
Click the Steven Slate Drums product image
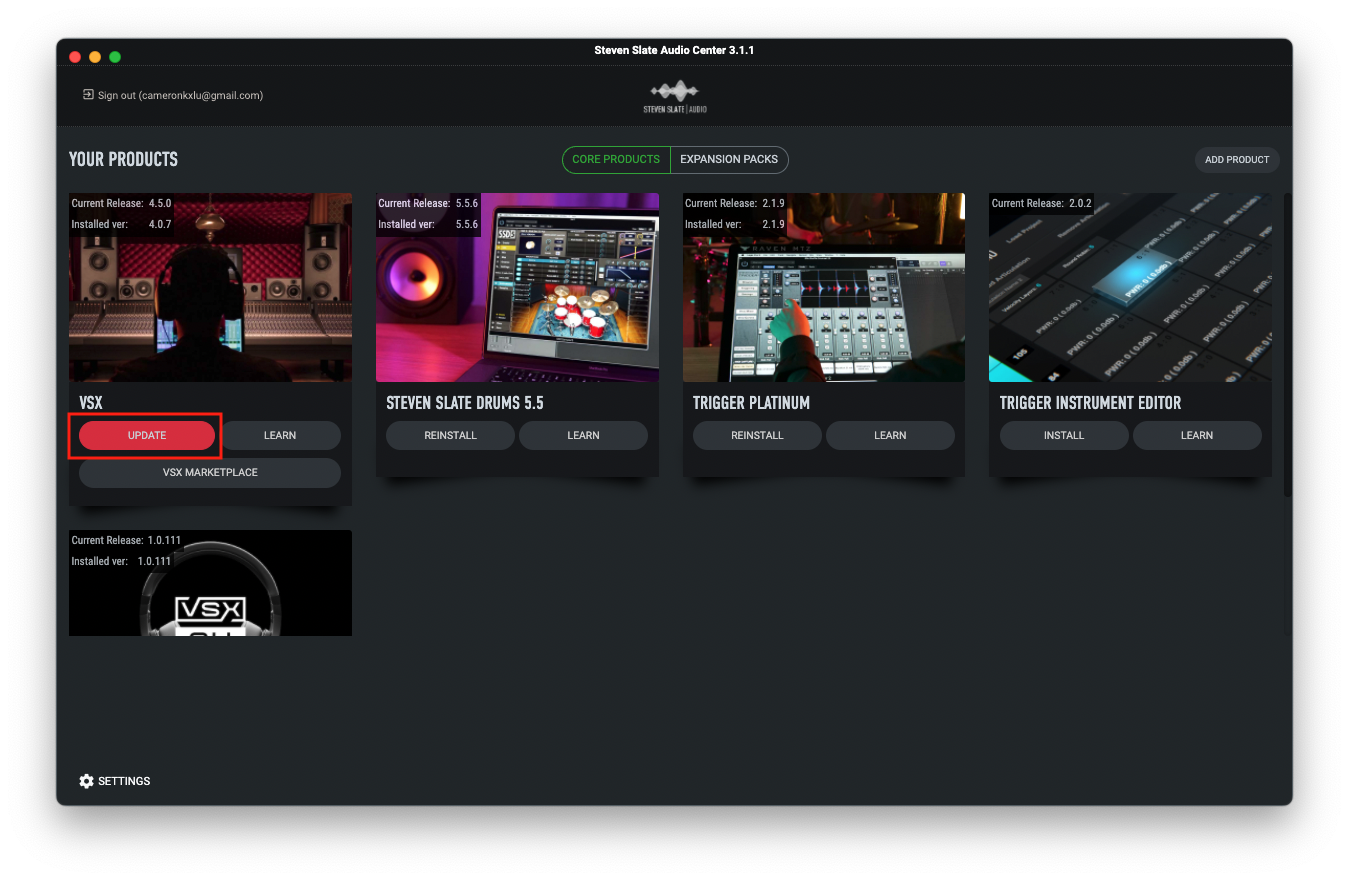coord(517,288)
